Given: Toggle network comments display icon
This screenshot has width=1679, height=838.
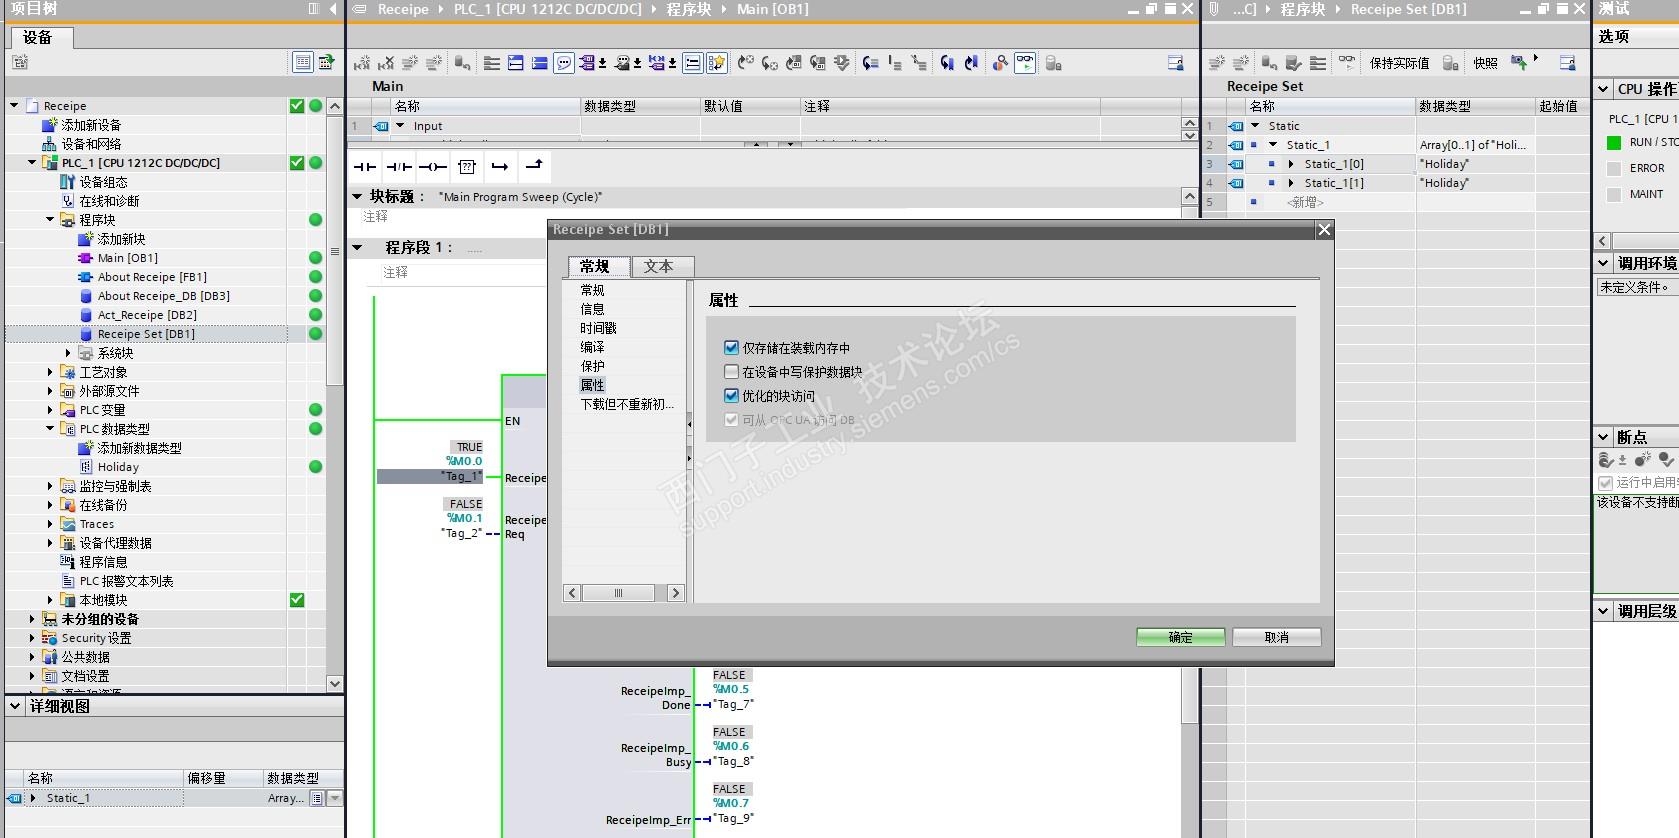Looking at the screenshot, I should click(x=692, y=63).
